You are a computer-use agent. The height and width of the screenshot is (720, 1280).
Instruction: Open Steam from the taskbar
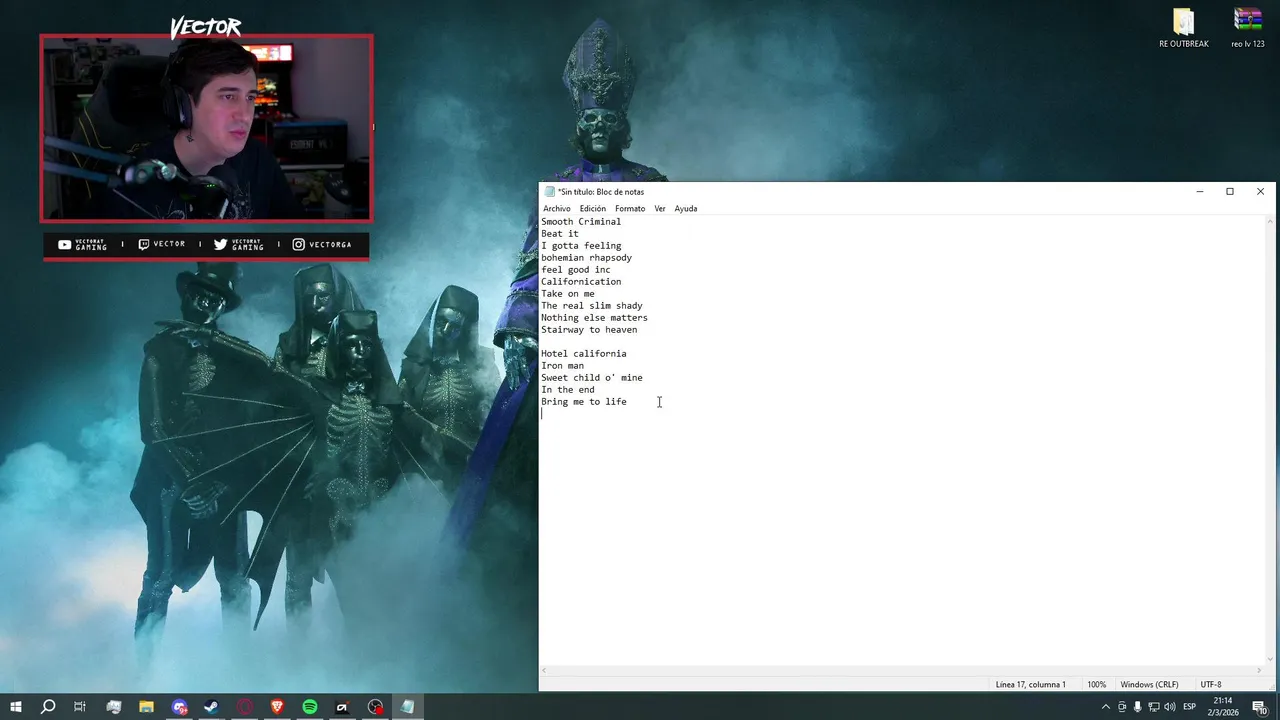[x=212, y=707]
